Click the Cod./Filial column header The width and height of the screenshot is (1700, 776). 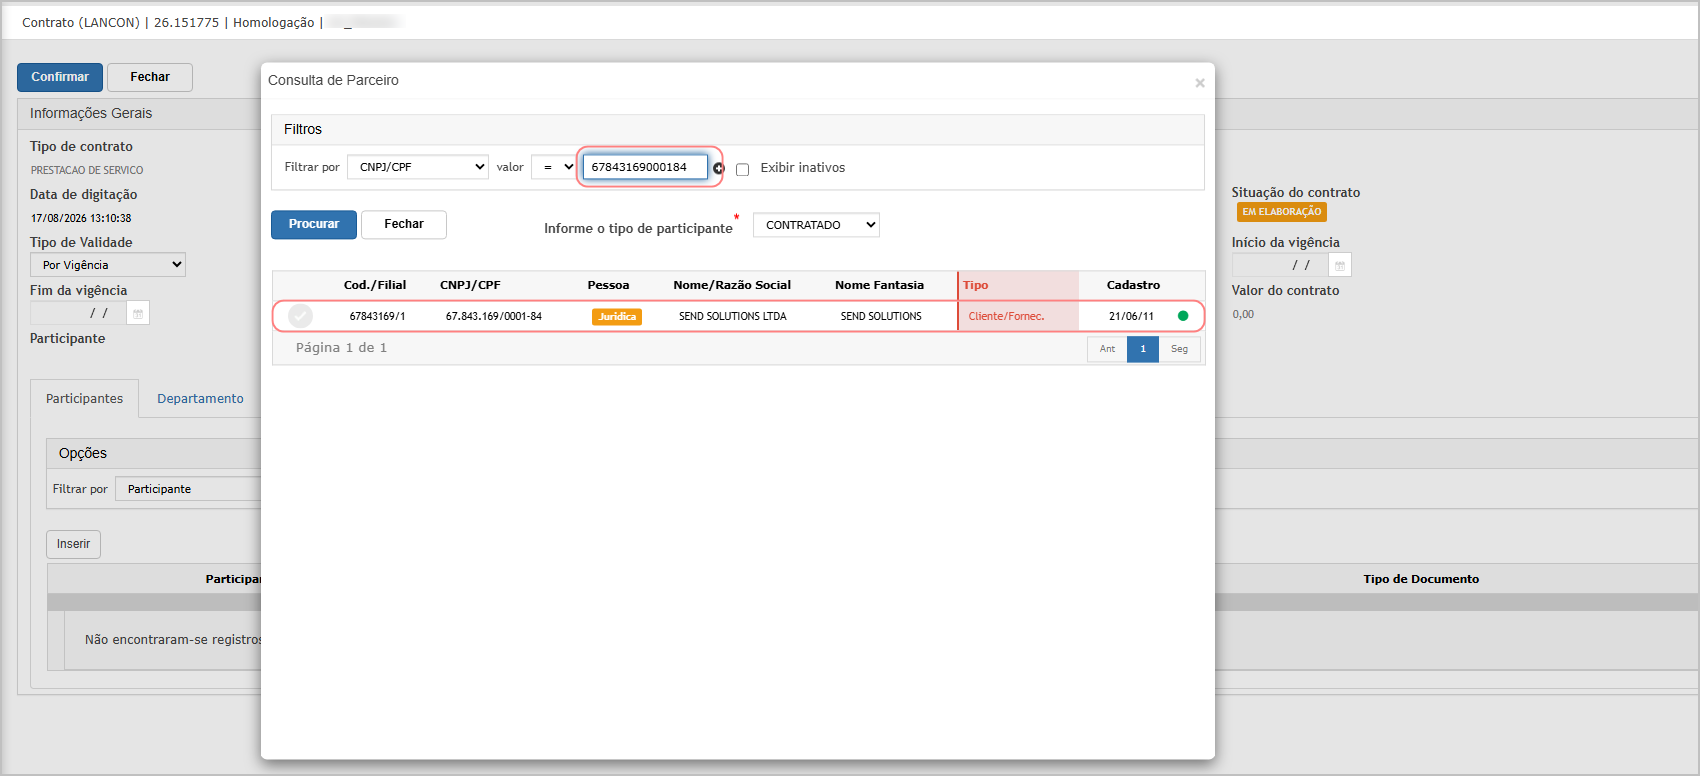point(375,285)
